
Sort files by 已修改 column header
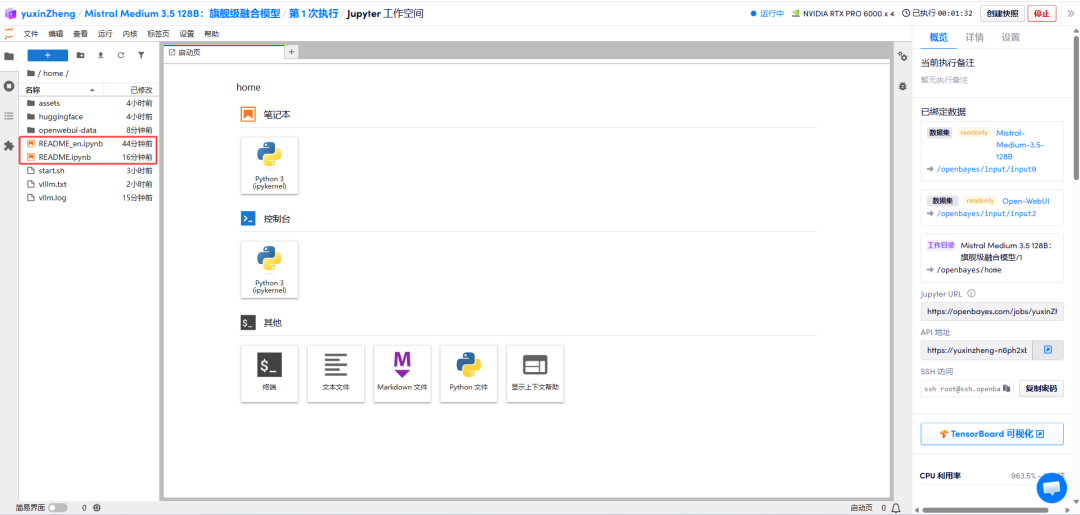click(132, 90)
